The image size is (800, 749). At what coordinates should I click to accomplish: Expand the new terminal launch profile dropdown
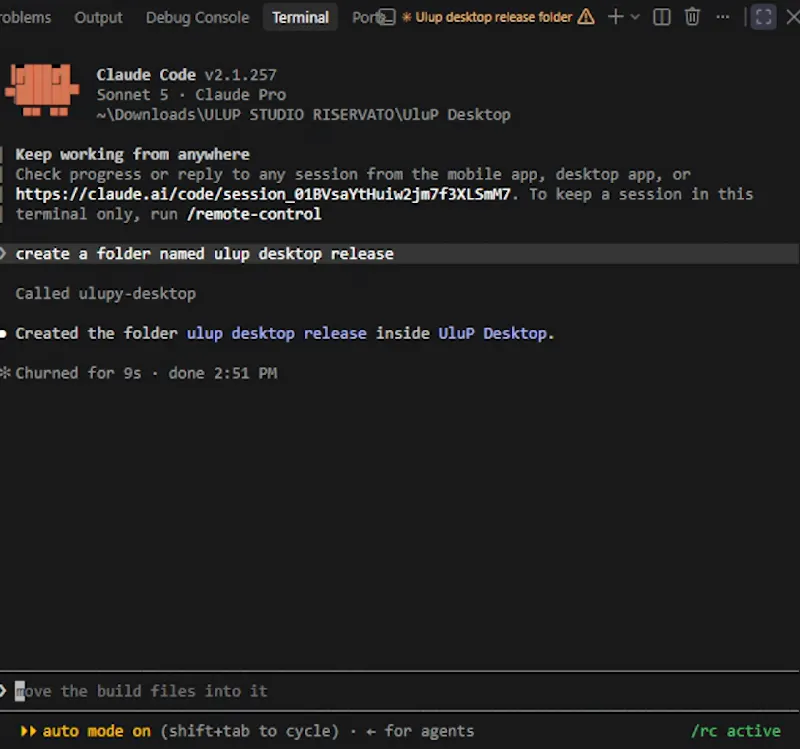[x=635, y=17]
